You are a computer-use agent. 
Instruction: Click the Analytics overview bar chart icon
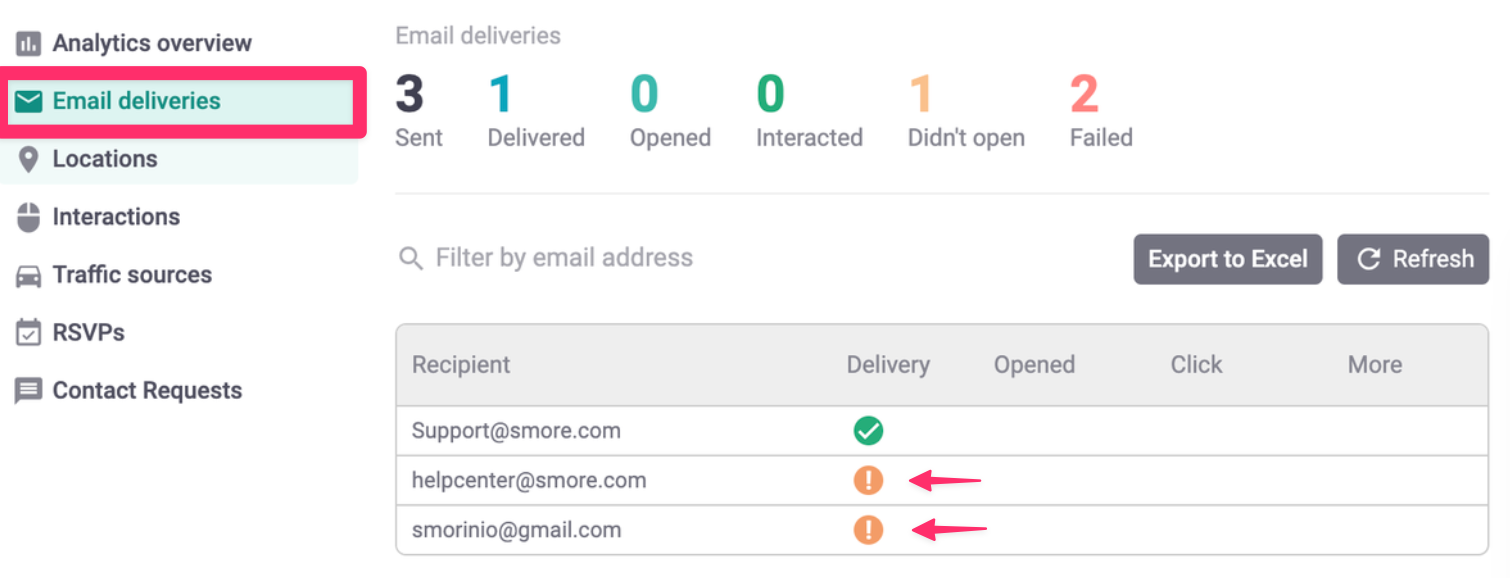(x=29, y=44)
